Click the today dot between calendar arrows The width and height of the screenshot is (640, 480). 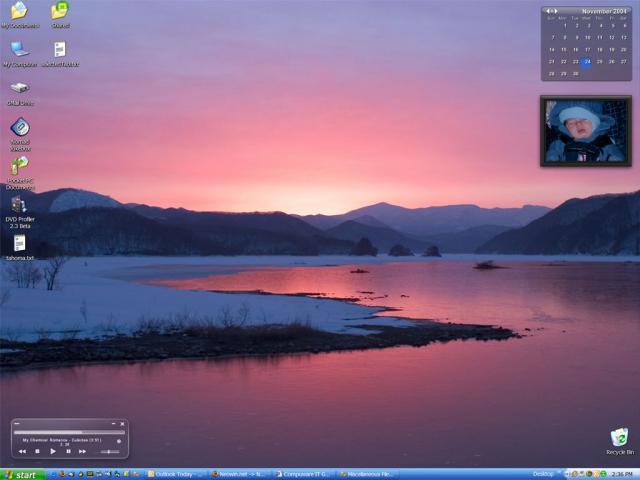tap(552, 11)
